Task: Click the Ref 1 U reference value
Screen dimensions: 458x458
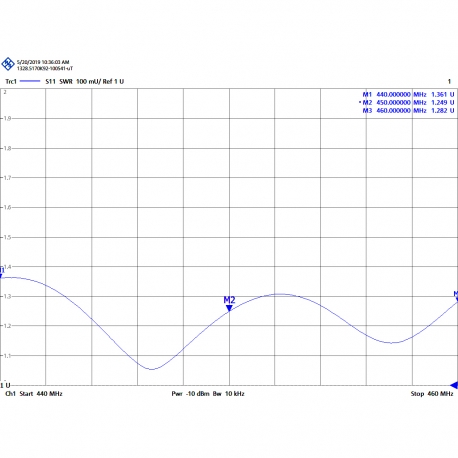Action: point(113,81)
